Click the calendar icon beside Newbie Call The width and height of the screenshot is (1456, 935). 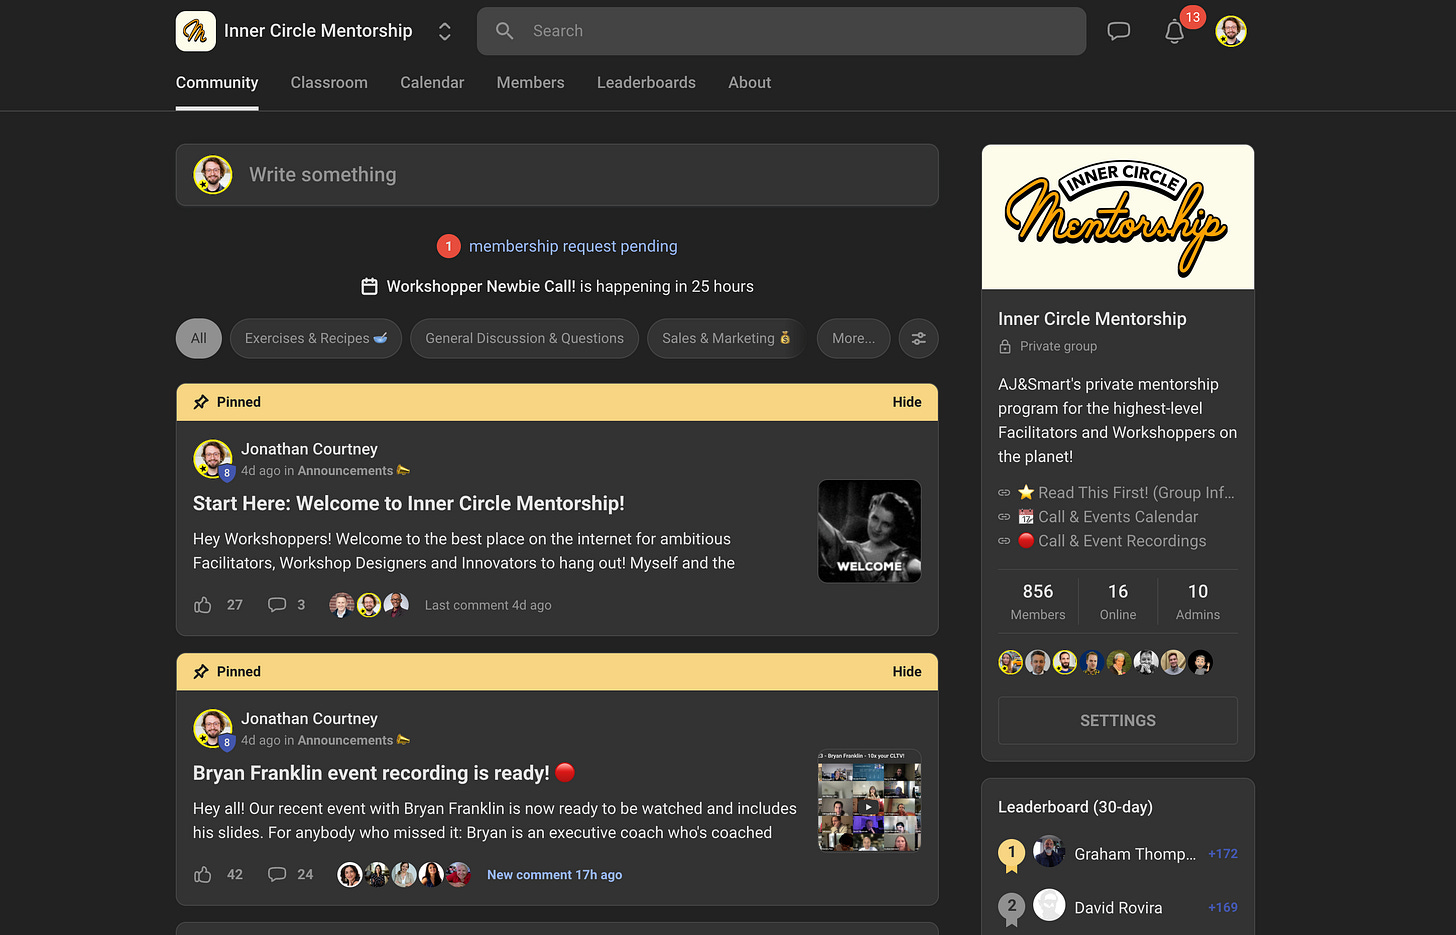369,286
